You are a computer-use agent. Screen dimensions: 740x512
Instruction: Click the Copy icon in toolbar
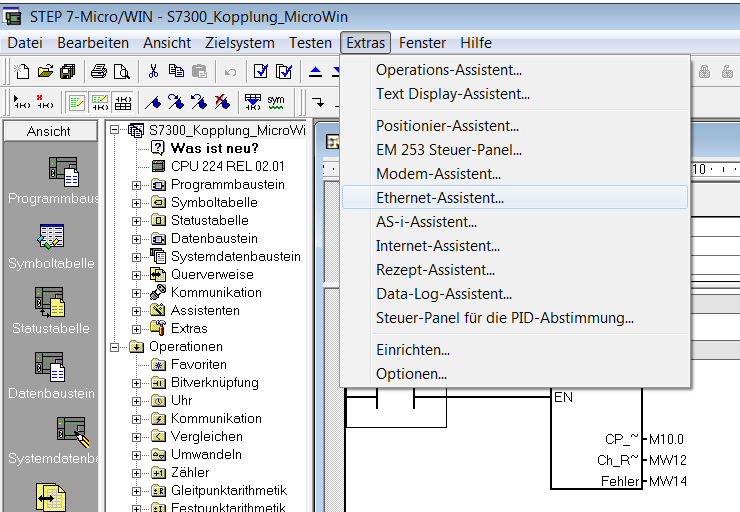(177, 72)
